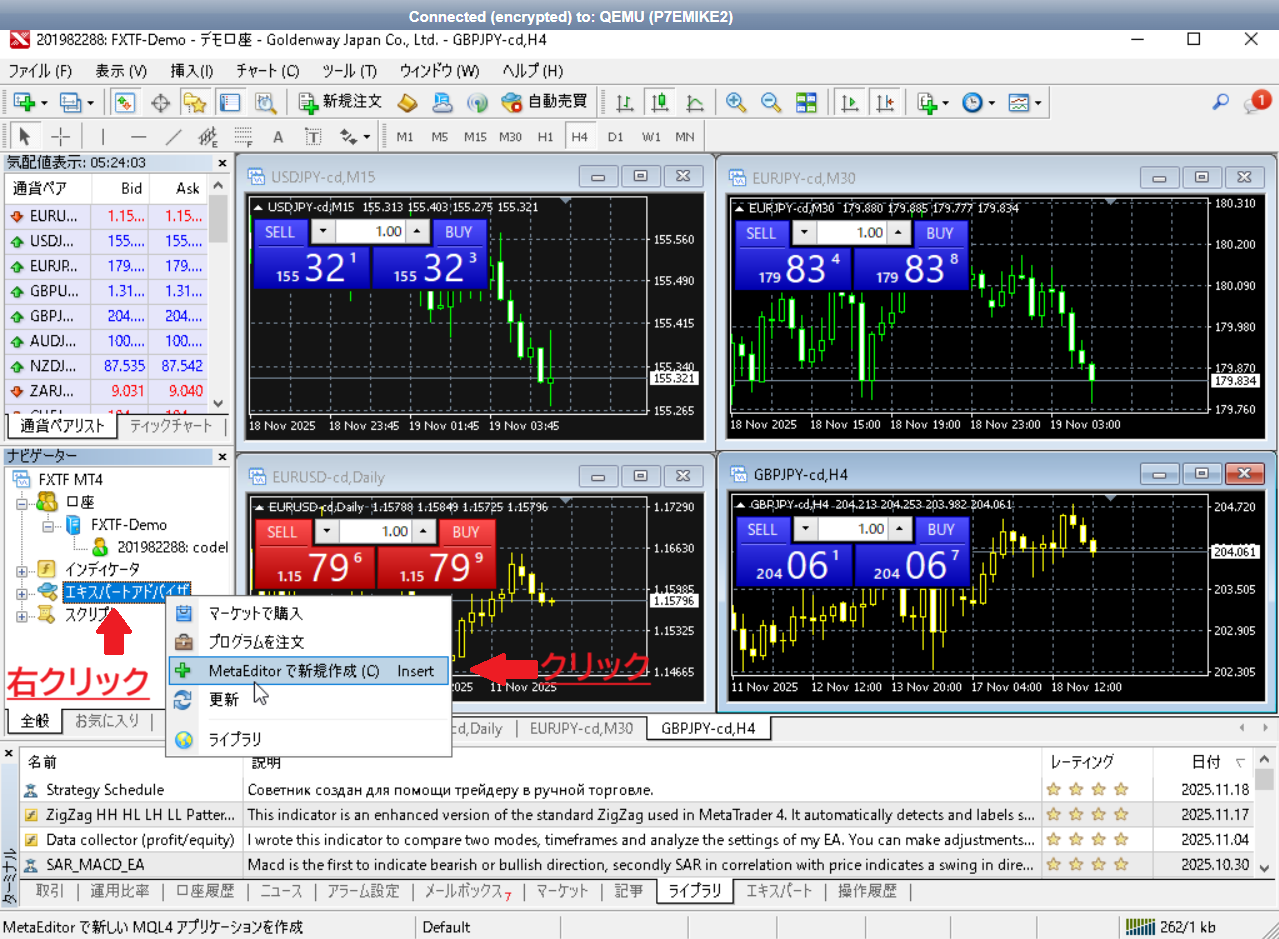
Task: Toggle chart auto scroll button
Action: pyautogui.click(x=850, y=102)
